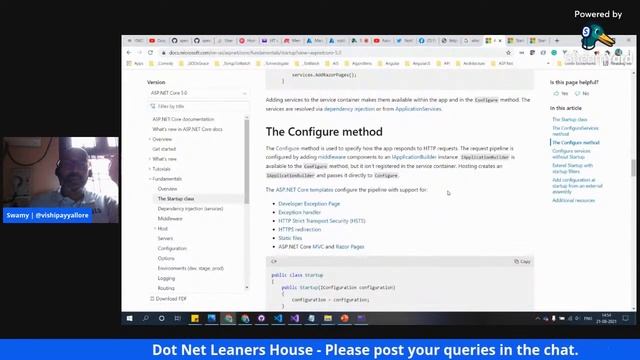The height and width of the screenshot is (360, 640).
Task: Switch to the Twitter browser tab
Action: 404,40
